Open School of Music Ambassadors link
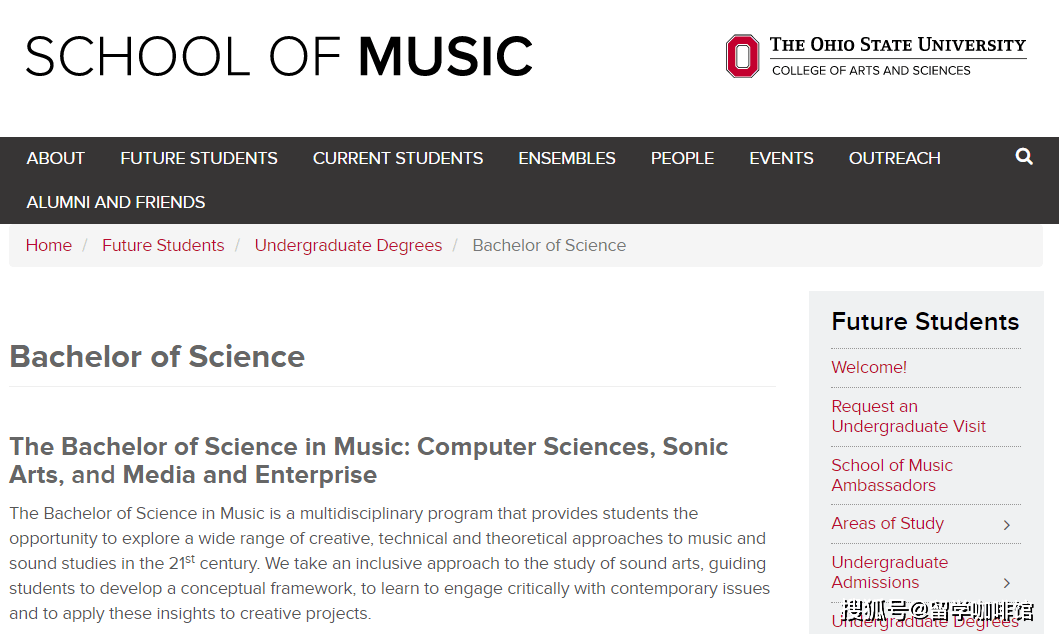 click(892, 475)
